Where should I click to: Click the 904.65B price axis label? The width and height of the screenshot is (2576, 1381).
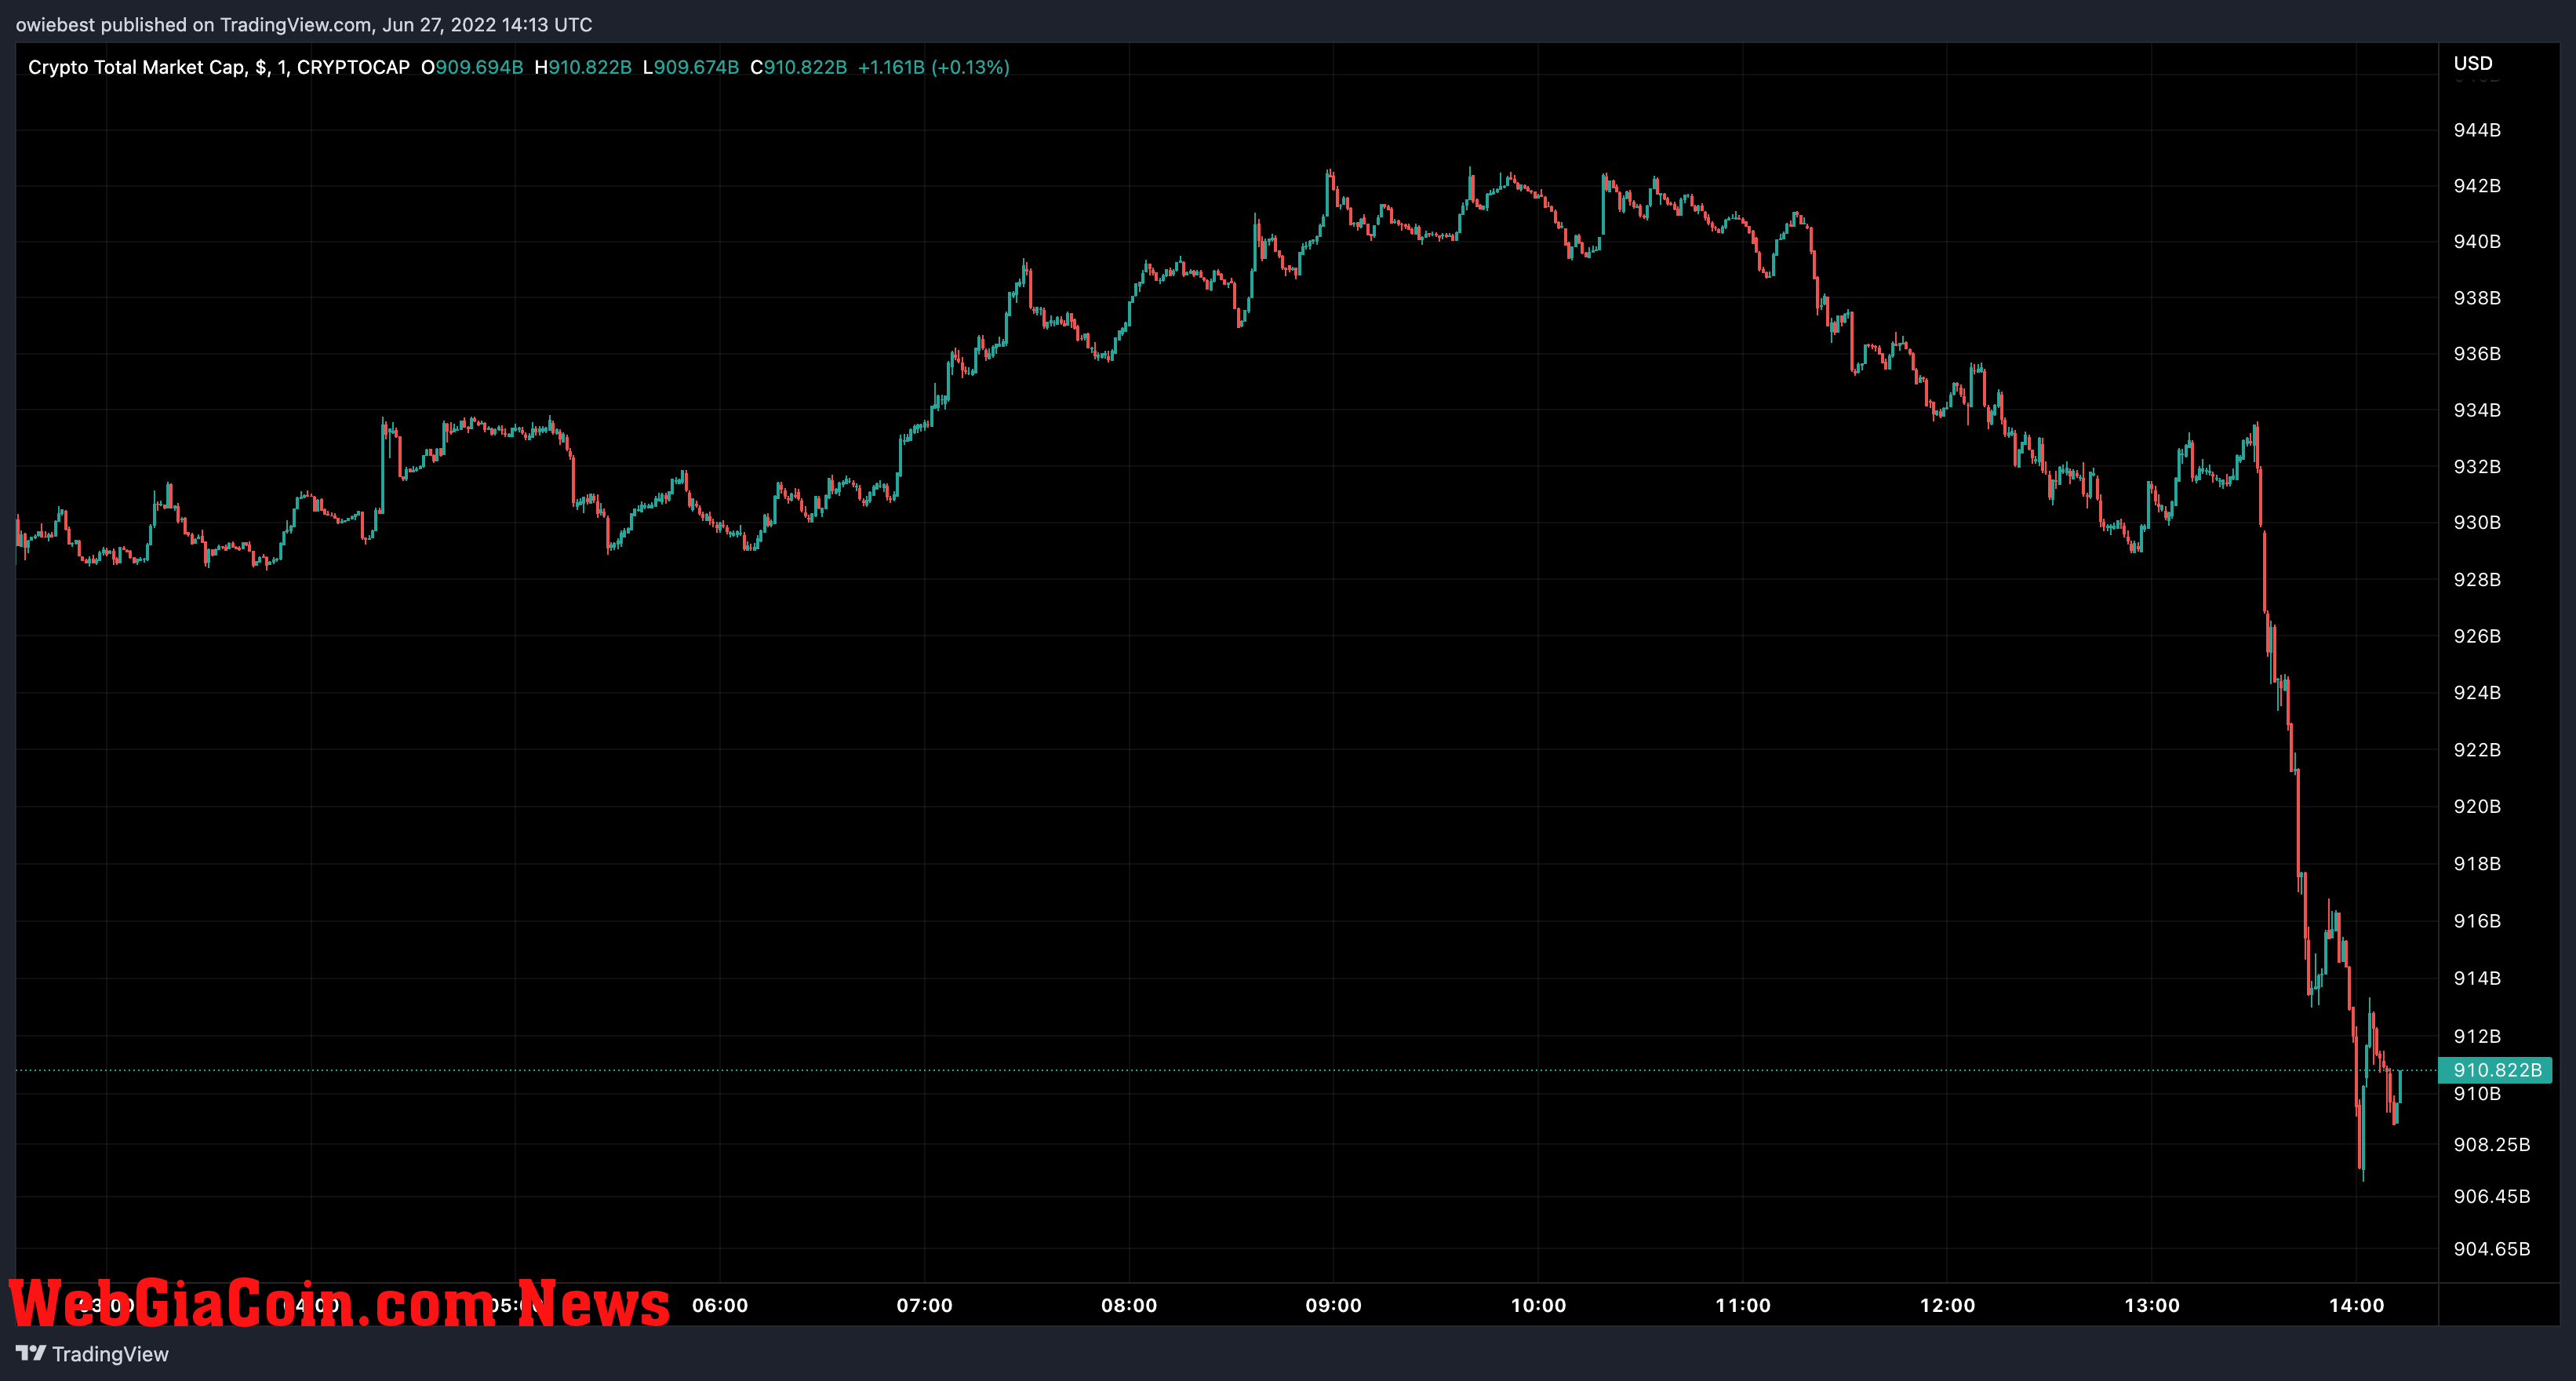click(2491, 1248)
